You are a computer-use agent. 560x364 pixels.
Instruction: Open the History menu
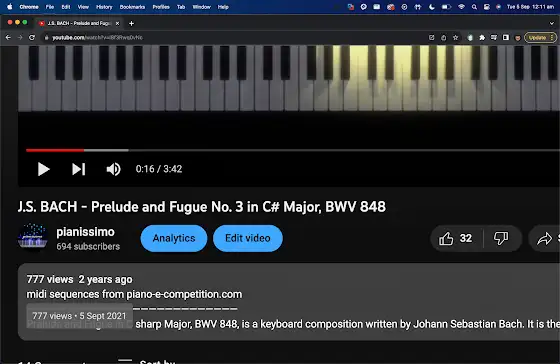coord(104,7)
